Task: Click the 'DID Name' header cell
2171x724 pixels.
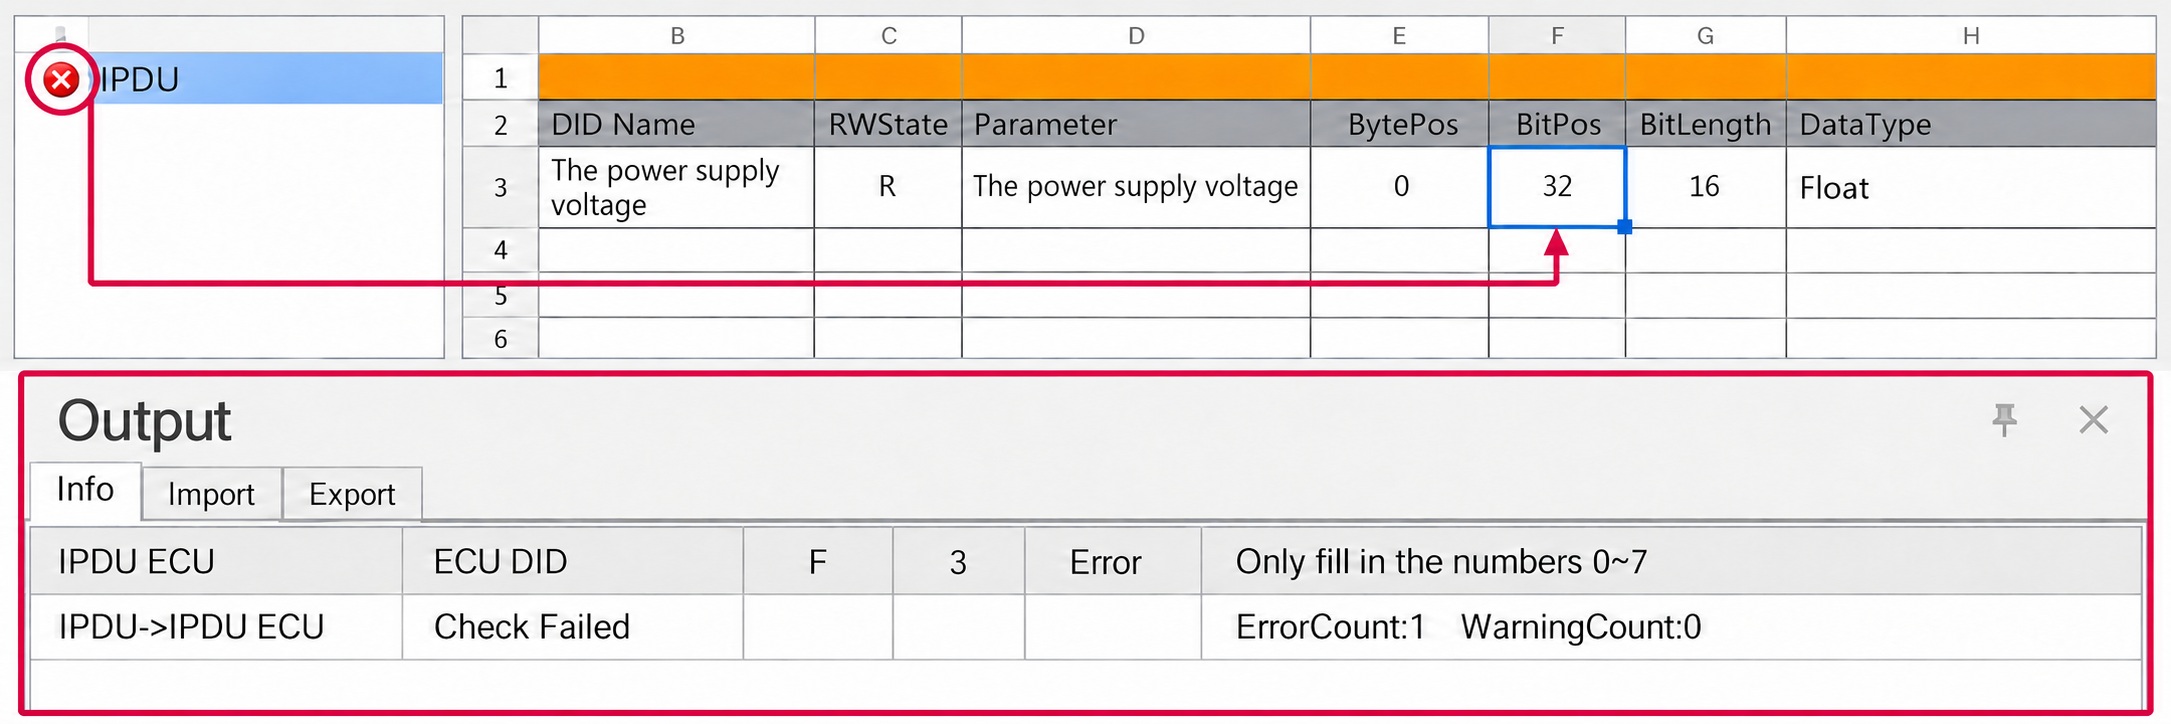Action: pyautogui.click(x=677, y=124)
